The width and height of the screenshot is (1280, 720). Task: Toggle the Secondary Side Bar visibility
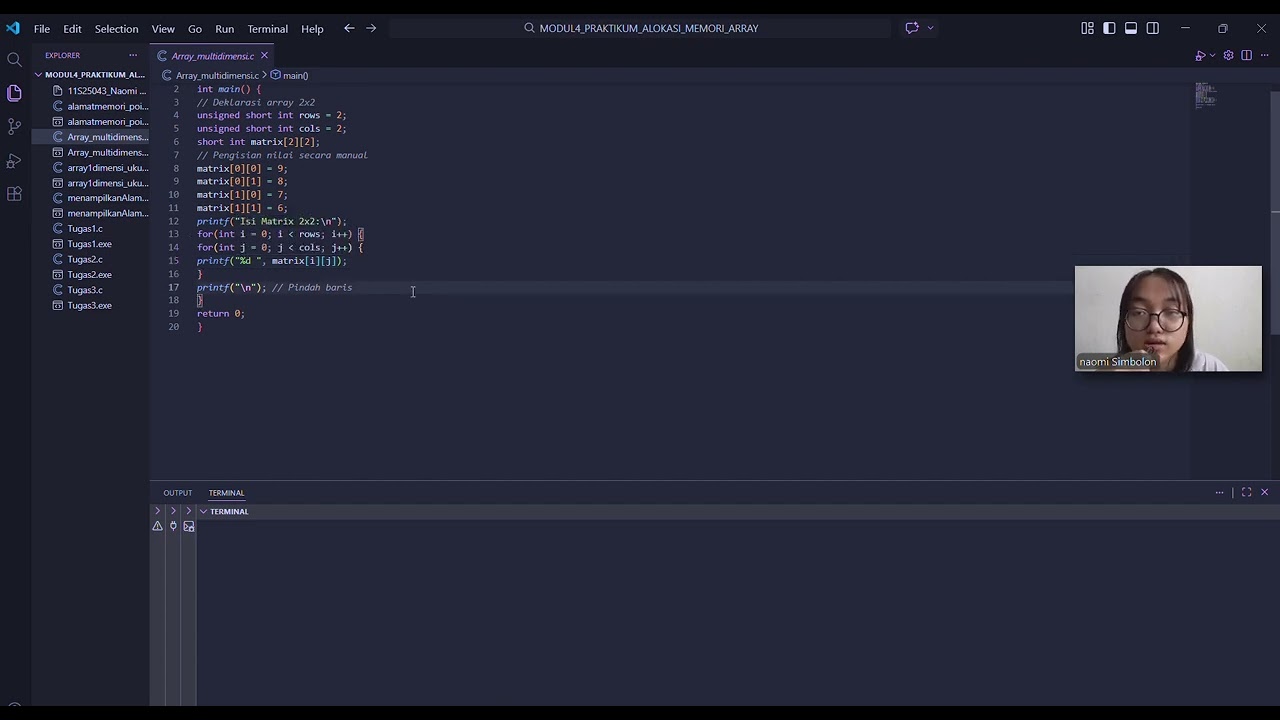(1153, 28)
